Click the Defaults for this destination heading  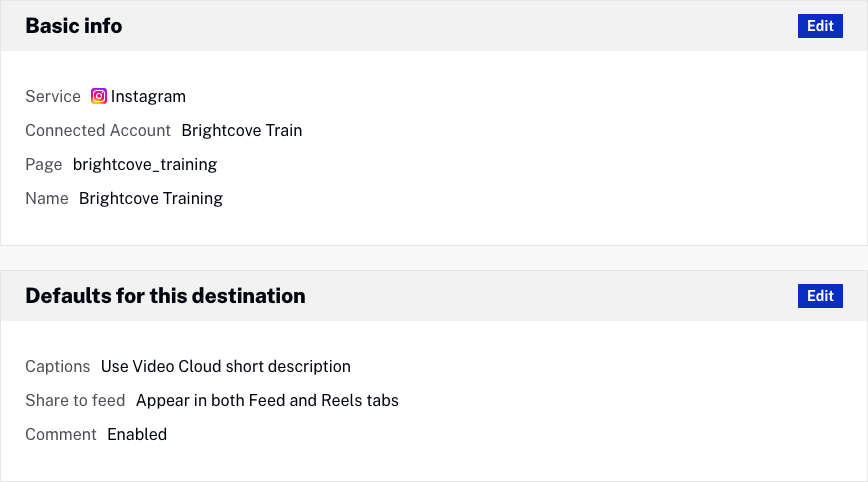click(x=165, y=296)
